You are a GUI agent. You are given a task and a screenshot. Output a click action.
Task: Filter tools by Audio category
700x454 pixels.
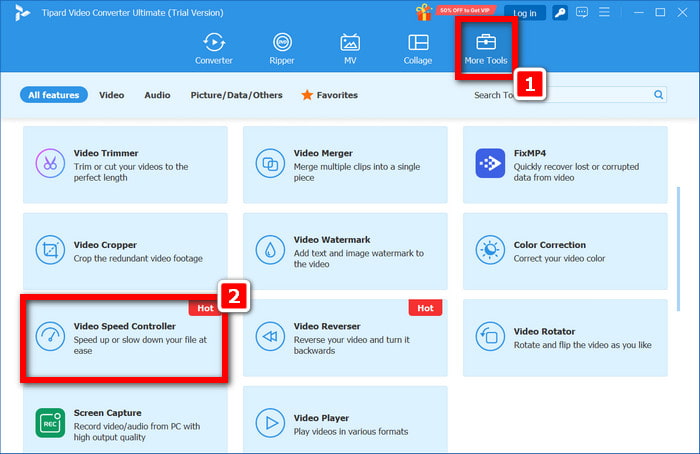(x=157, y=95)
